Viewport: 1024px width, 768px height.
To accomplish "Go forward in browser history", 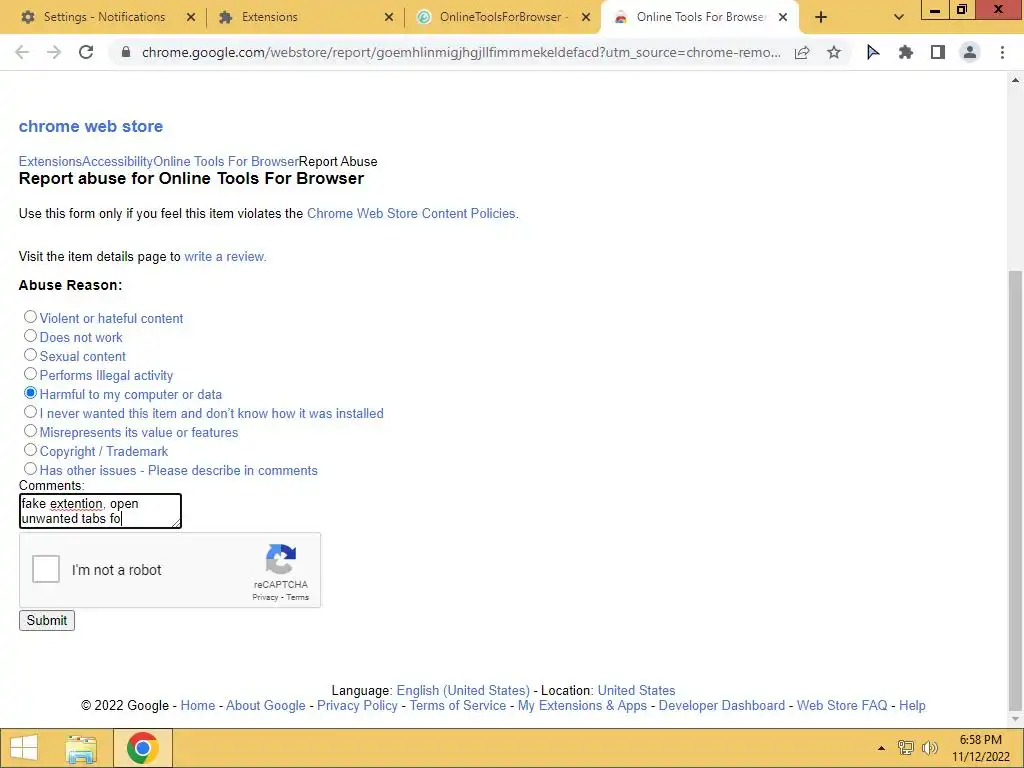I will pyautogui.click(x=54, y=52).
